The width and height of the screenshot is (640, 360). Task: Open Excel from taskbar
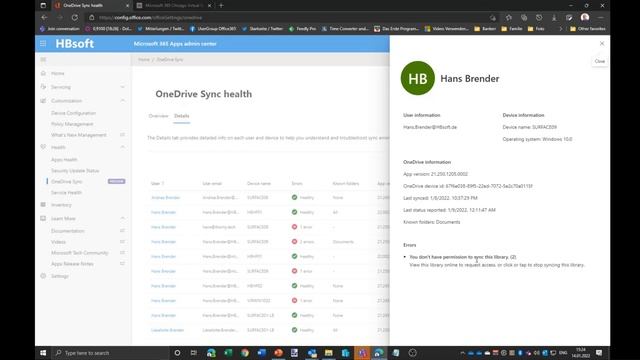click(x=228, y=353)
